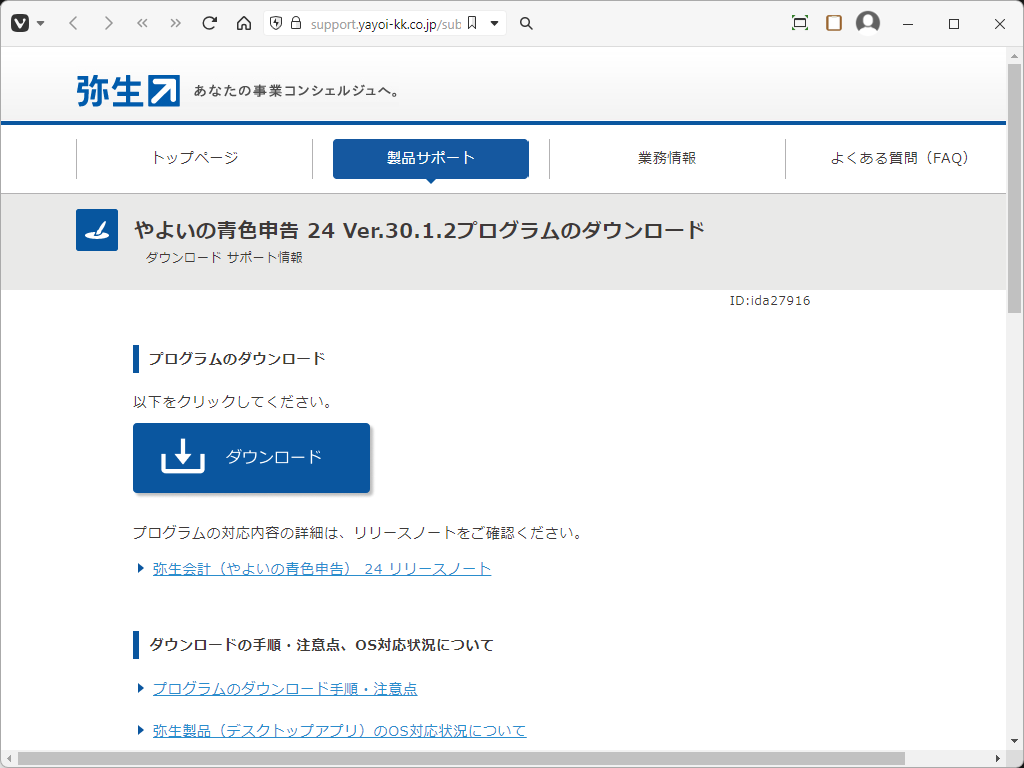The height and width of the screenshot is (768, 1024).
Task: Toggle the browser side panel
Action: [x=833, y=24]
